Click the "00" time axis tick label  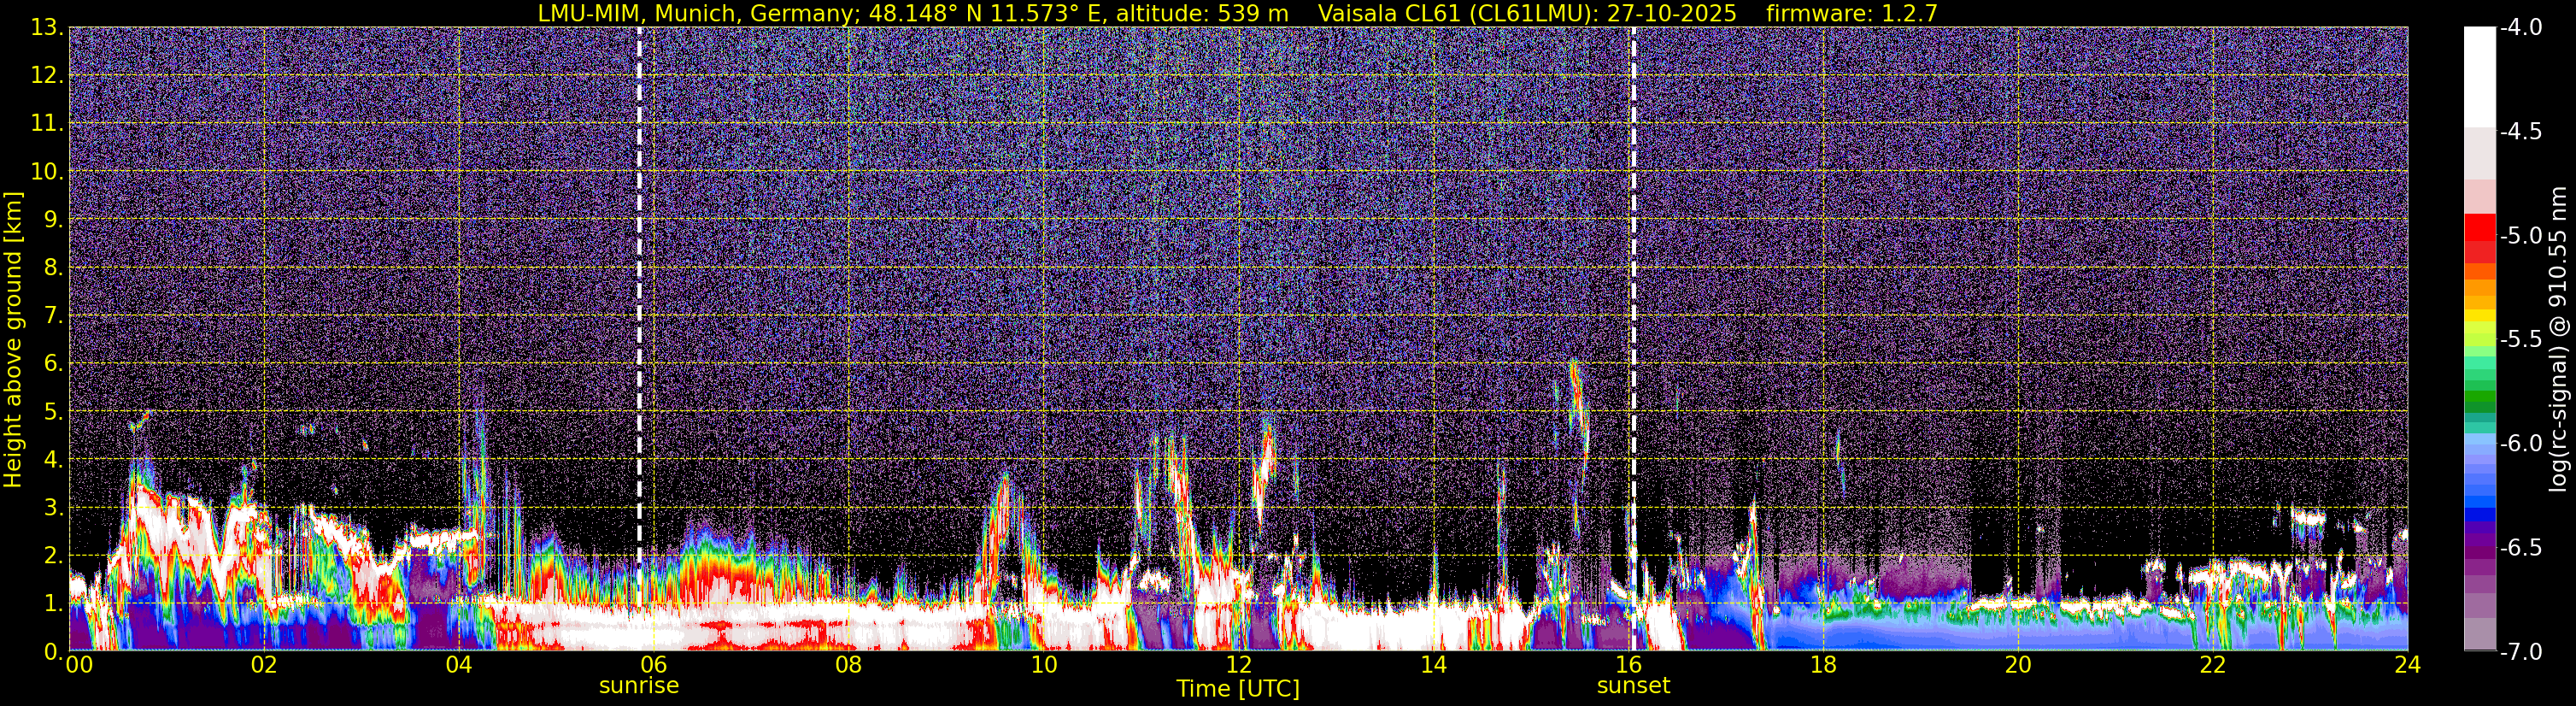79,665
